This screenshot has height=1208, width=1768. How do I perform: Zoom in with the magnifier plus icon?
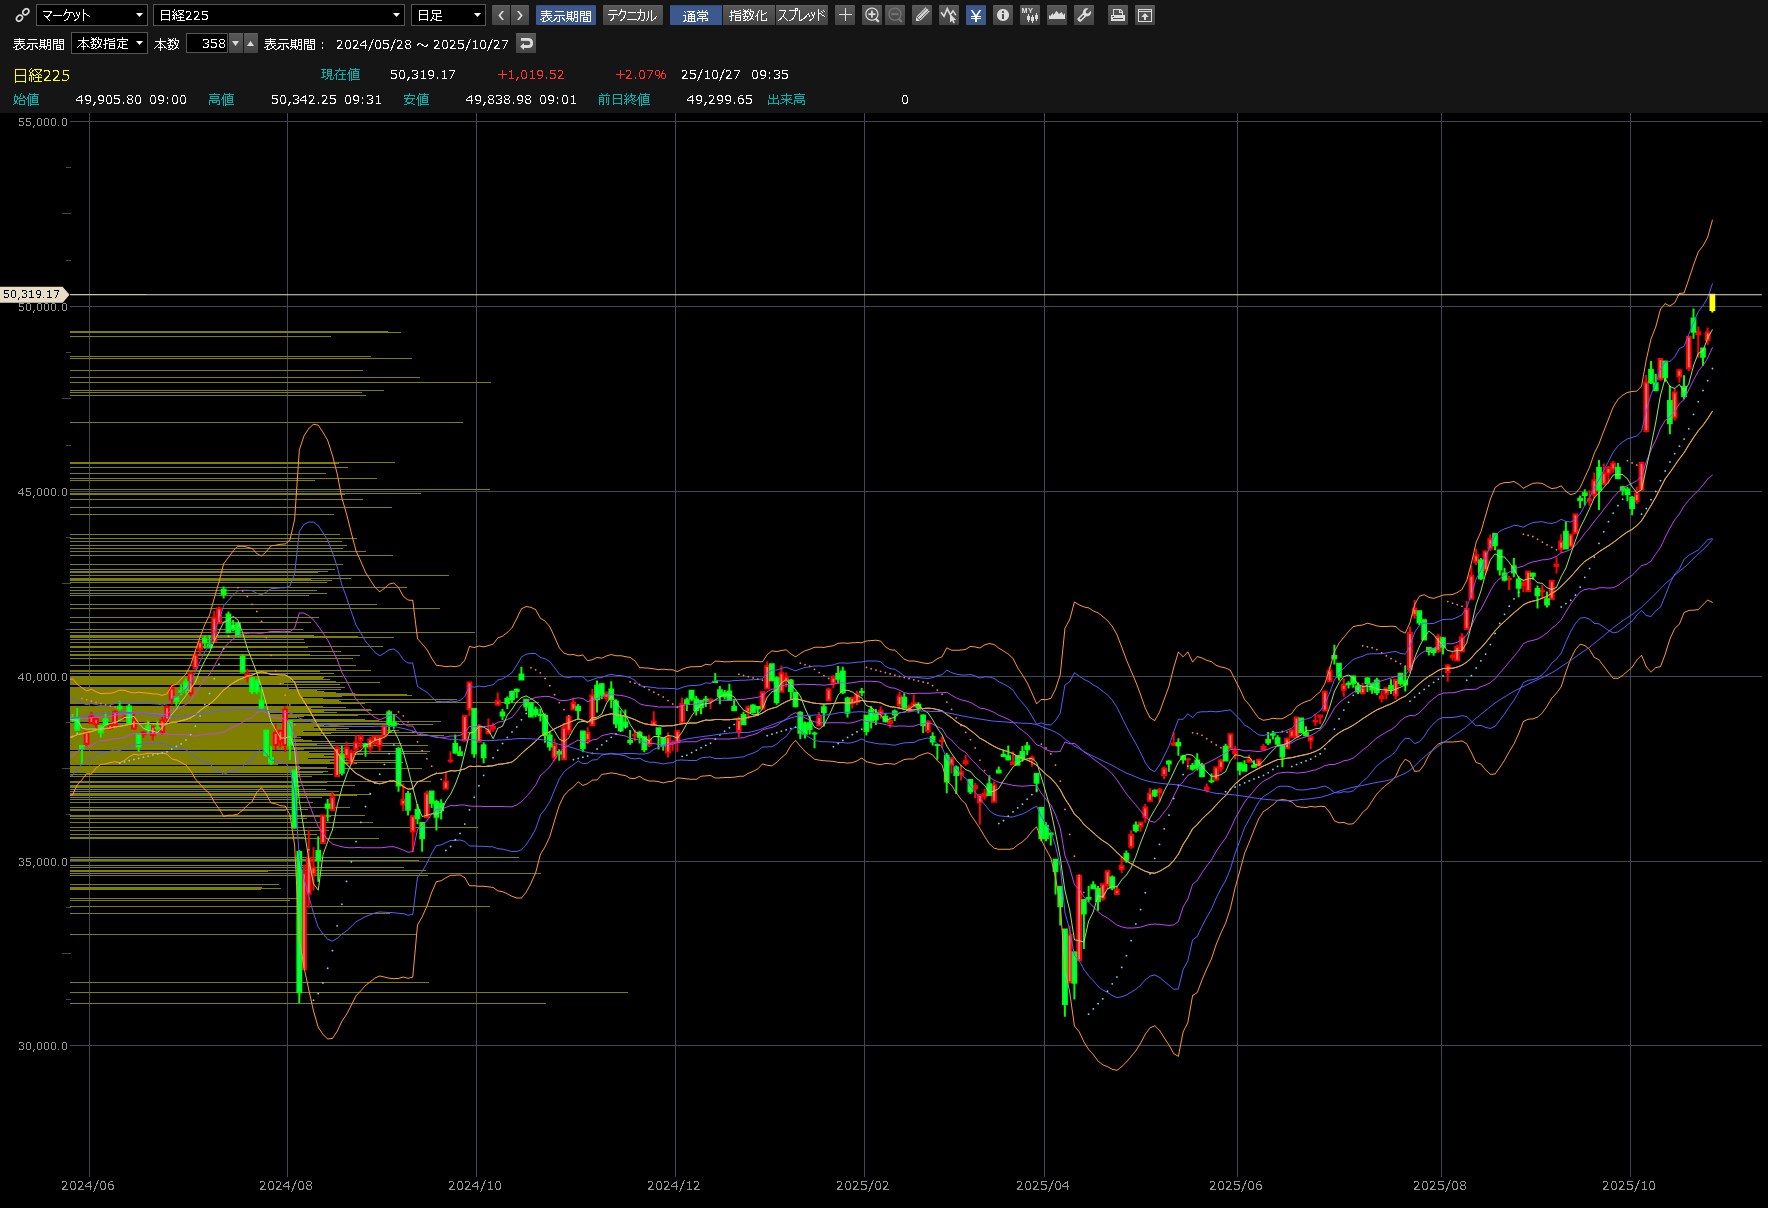tap(872, 15)
